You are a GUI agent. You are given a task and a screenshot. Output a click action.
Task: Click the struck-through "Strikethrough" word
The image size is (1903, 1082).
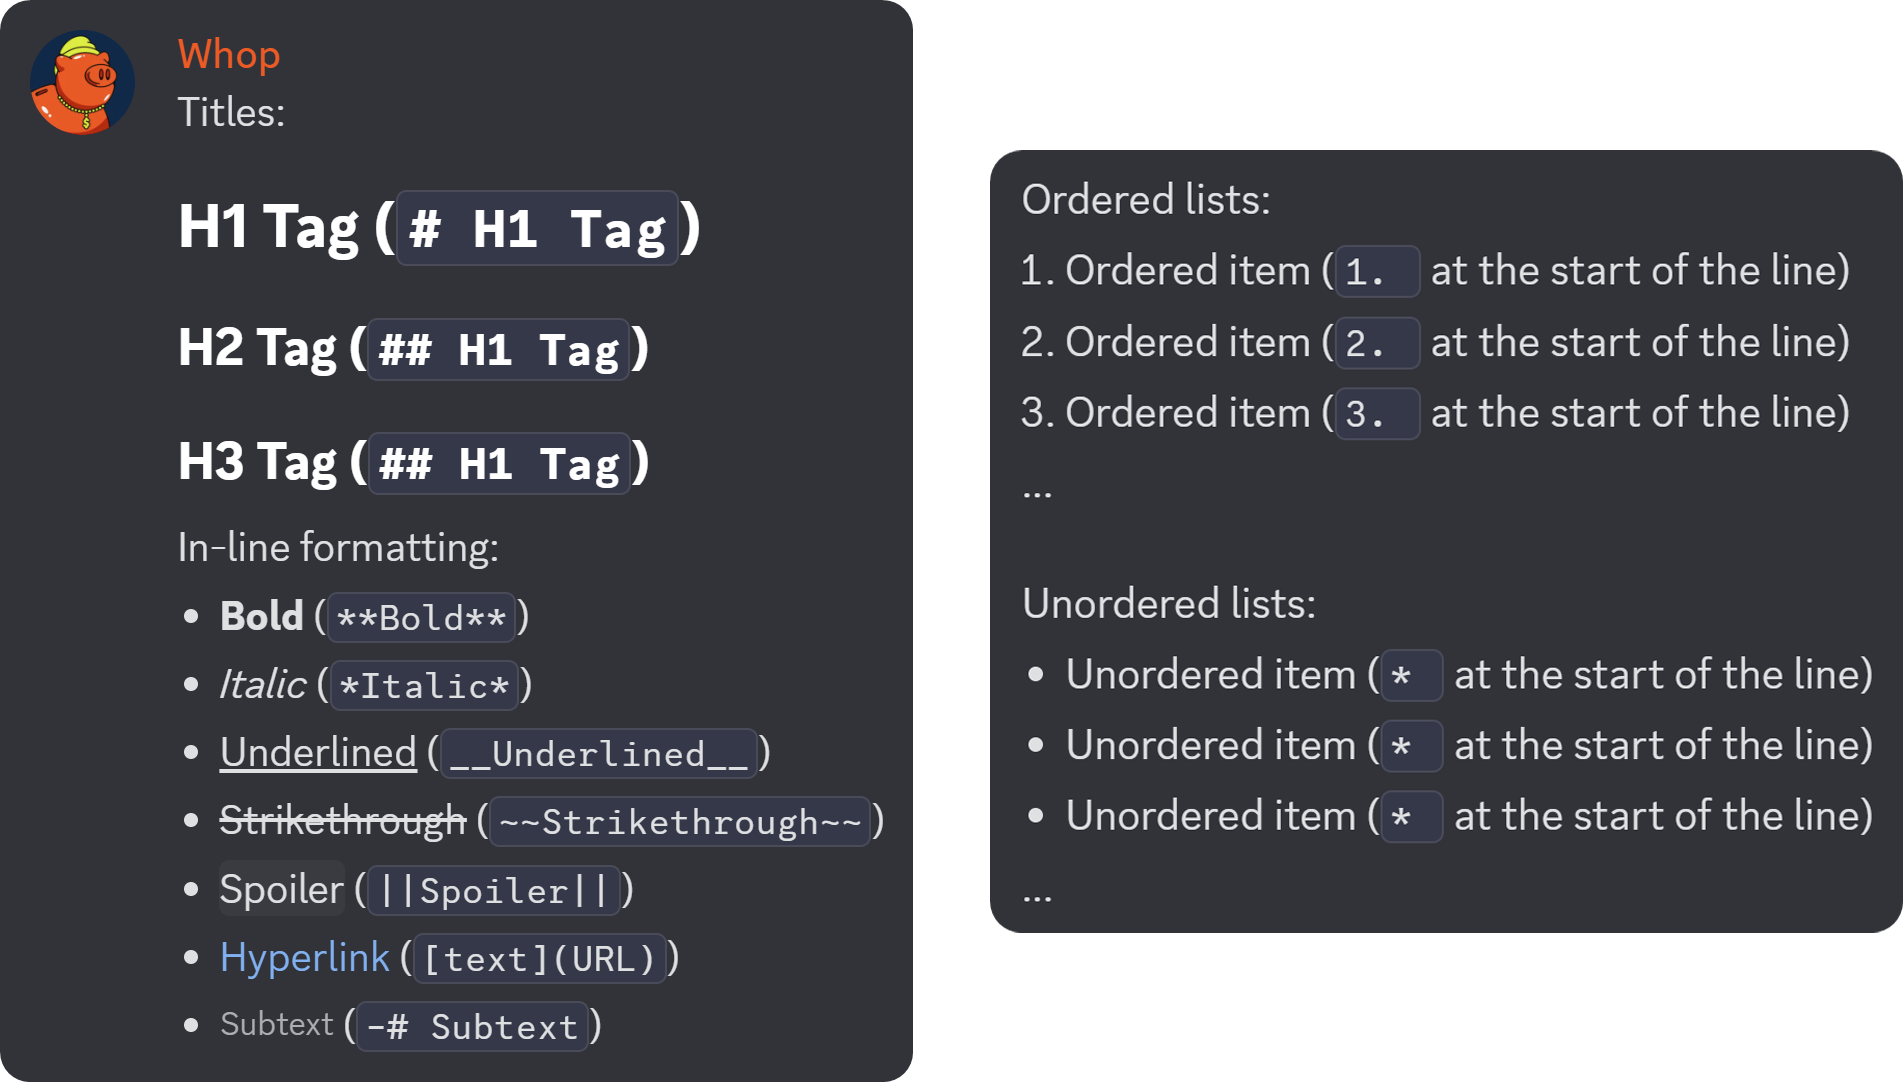342,821
